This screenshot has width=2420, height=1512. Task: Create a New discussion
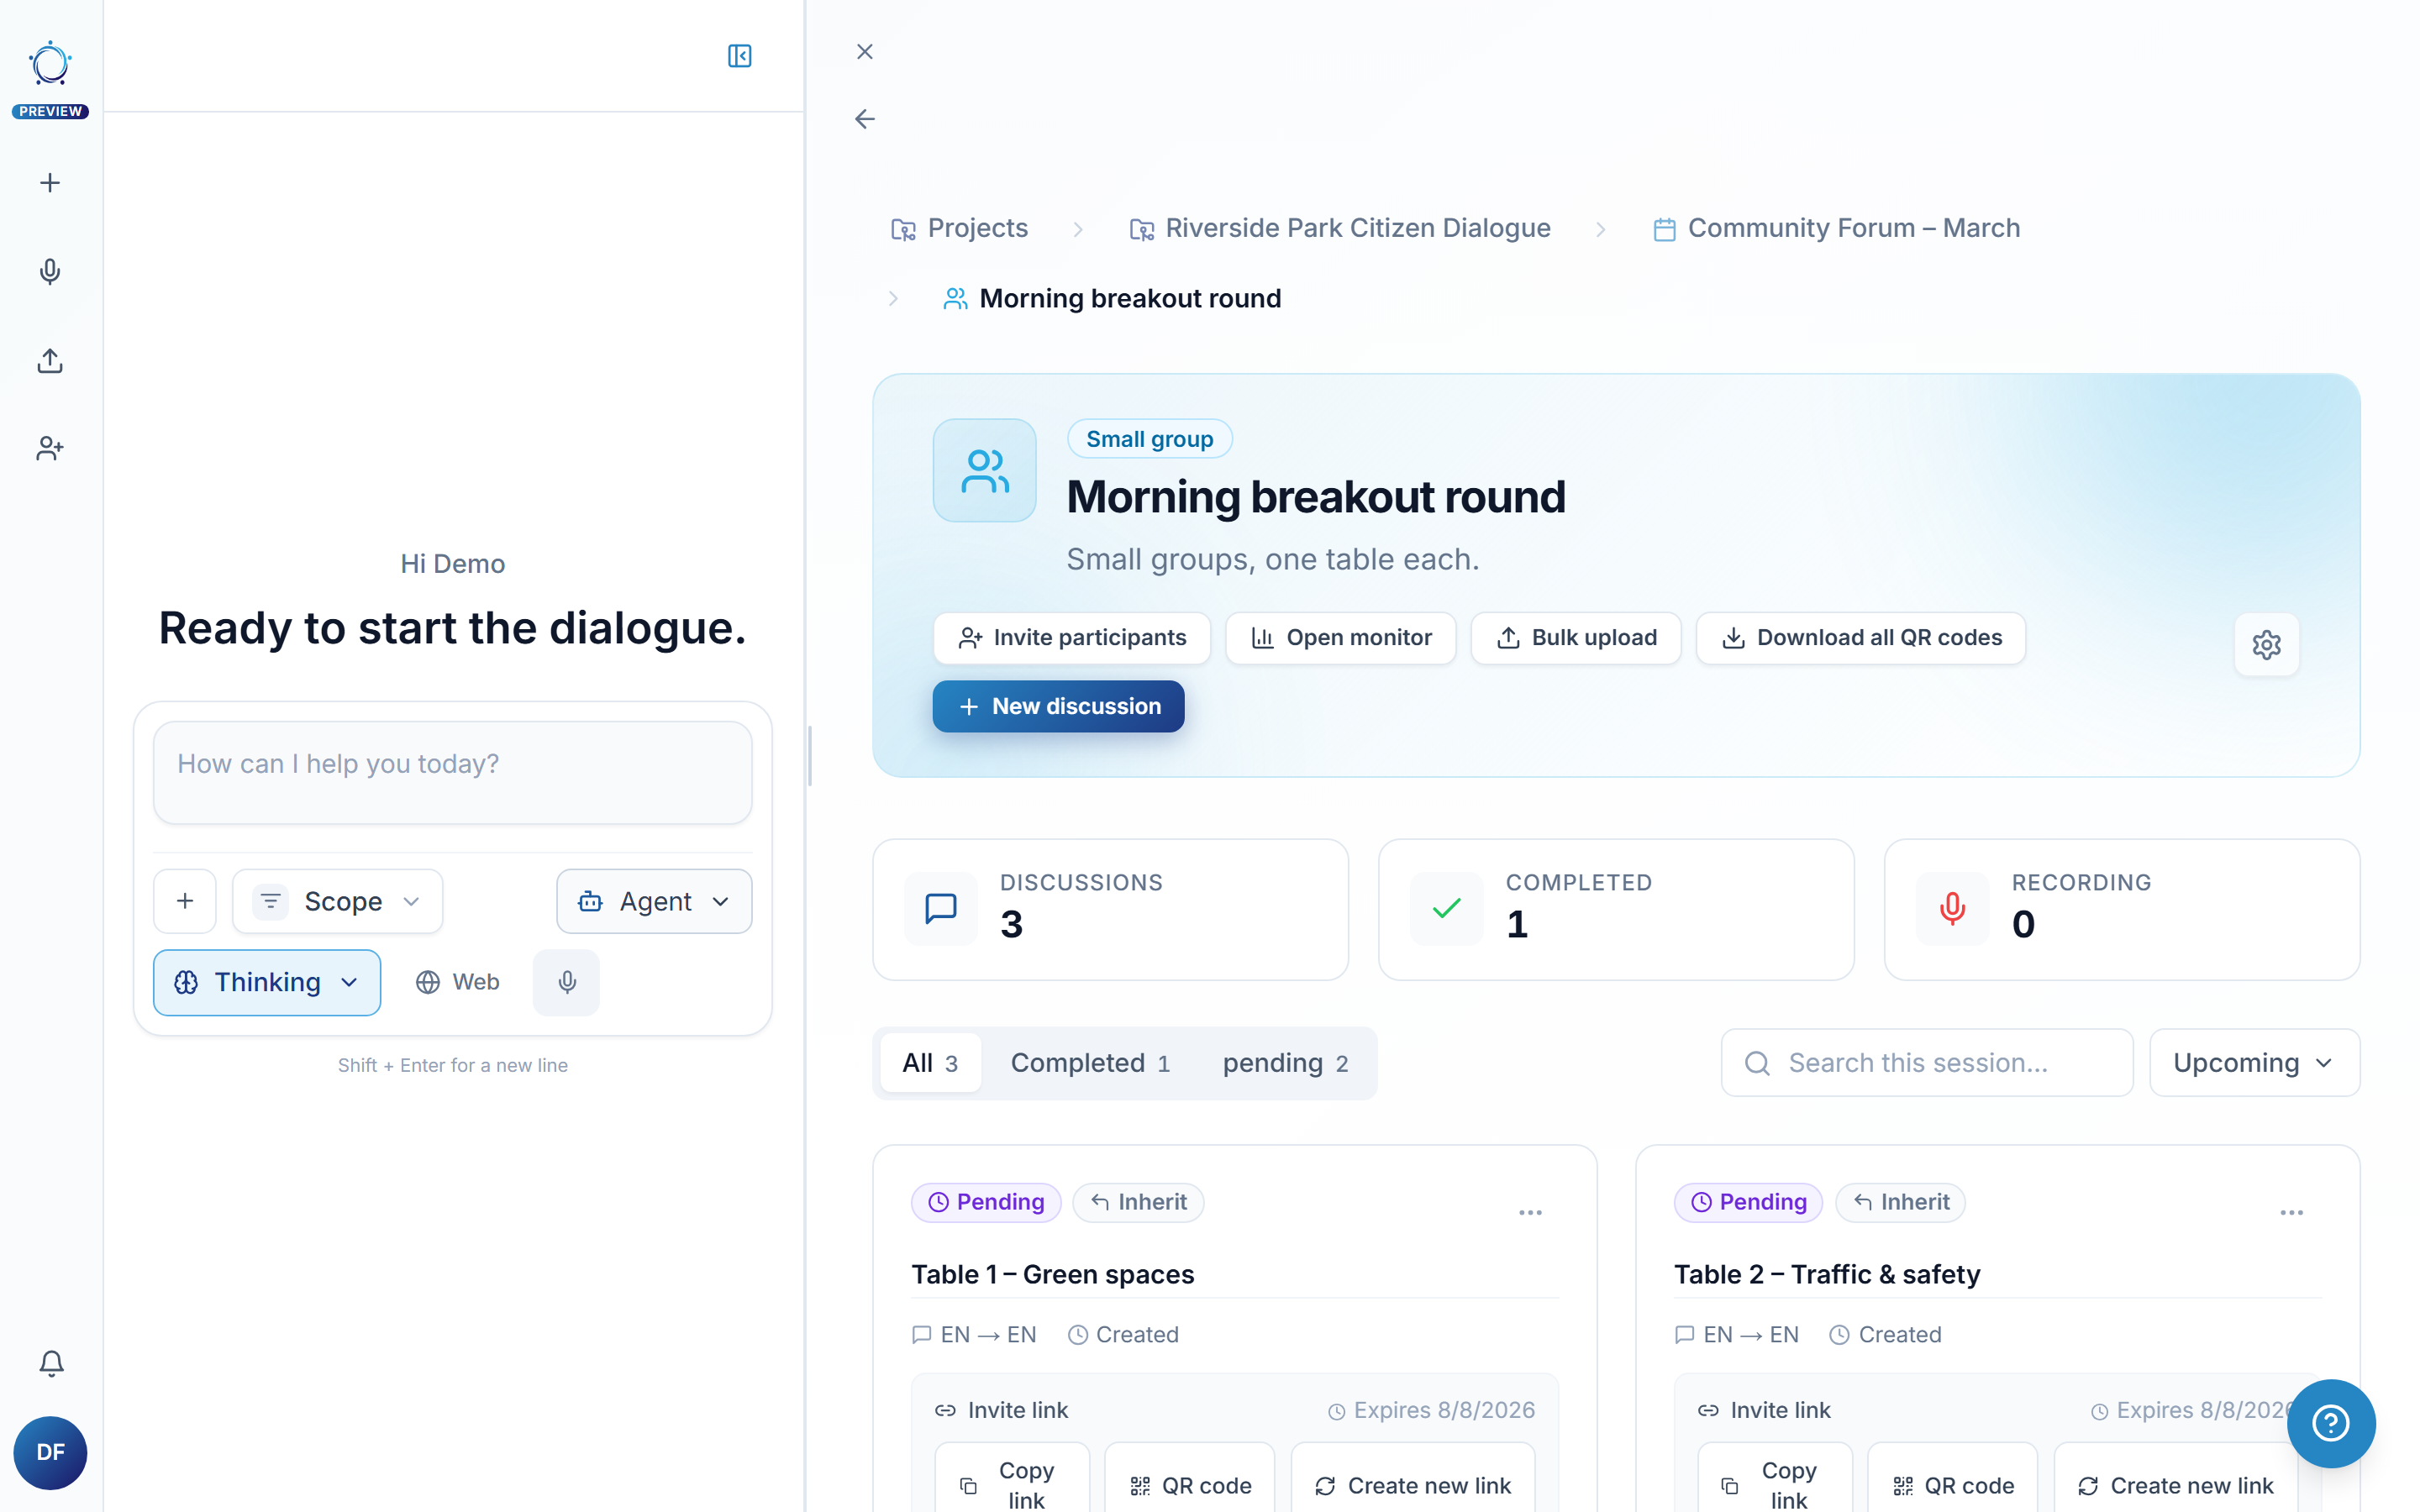click(x=1058, y=706)
